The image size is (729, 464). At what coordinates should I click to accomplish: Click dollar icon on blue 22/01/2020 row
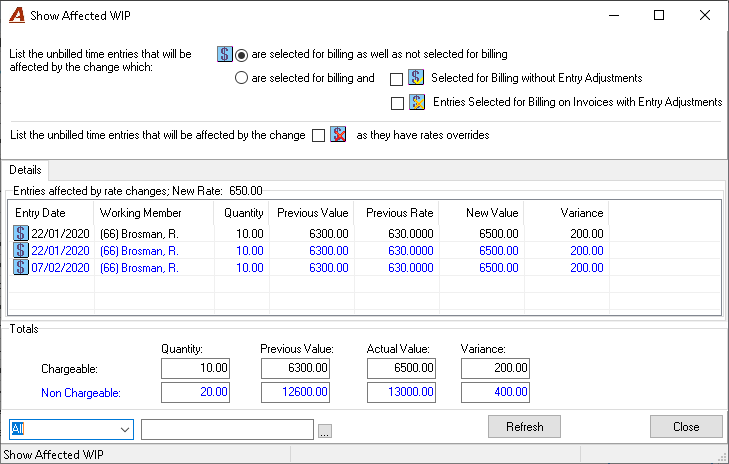click(x=20, y=250)
